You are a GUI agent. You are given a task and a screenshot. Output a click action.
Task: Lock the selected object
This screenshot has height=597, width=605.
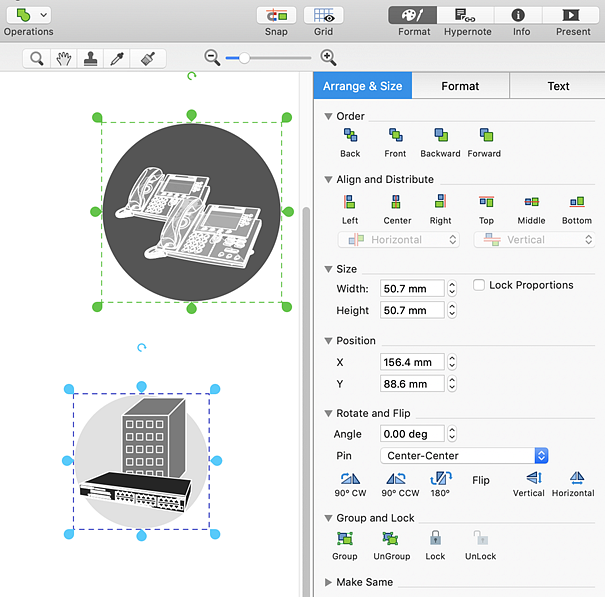click(435, 539)
